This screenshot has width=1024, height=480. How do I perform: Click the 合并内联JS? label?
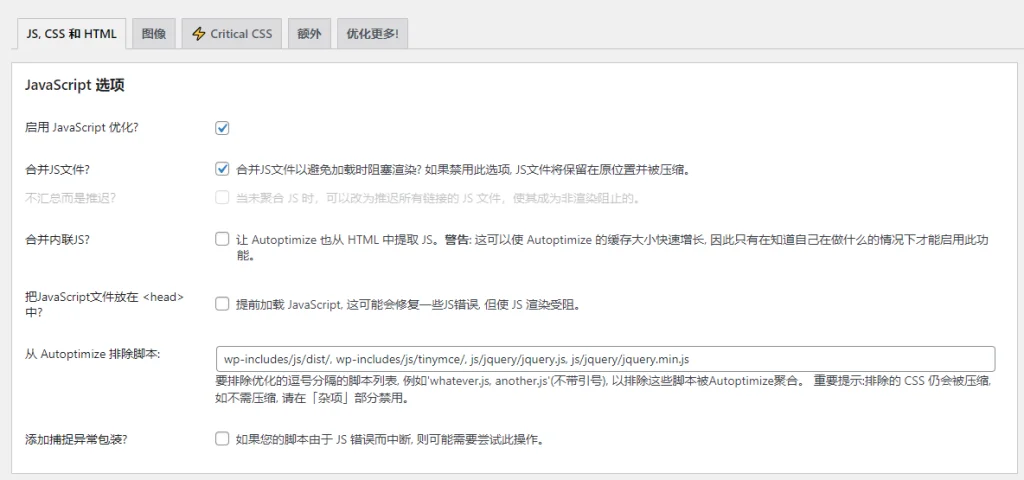57,240
